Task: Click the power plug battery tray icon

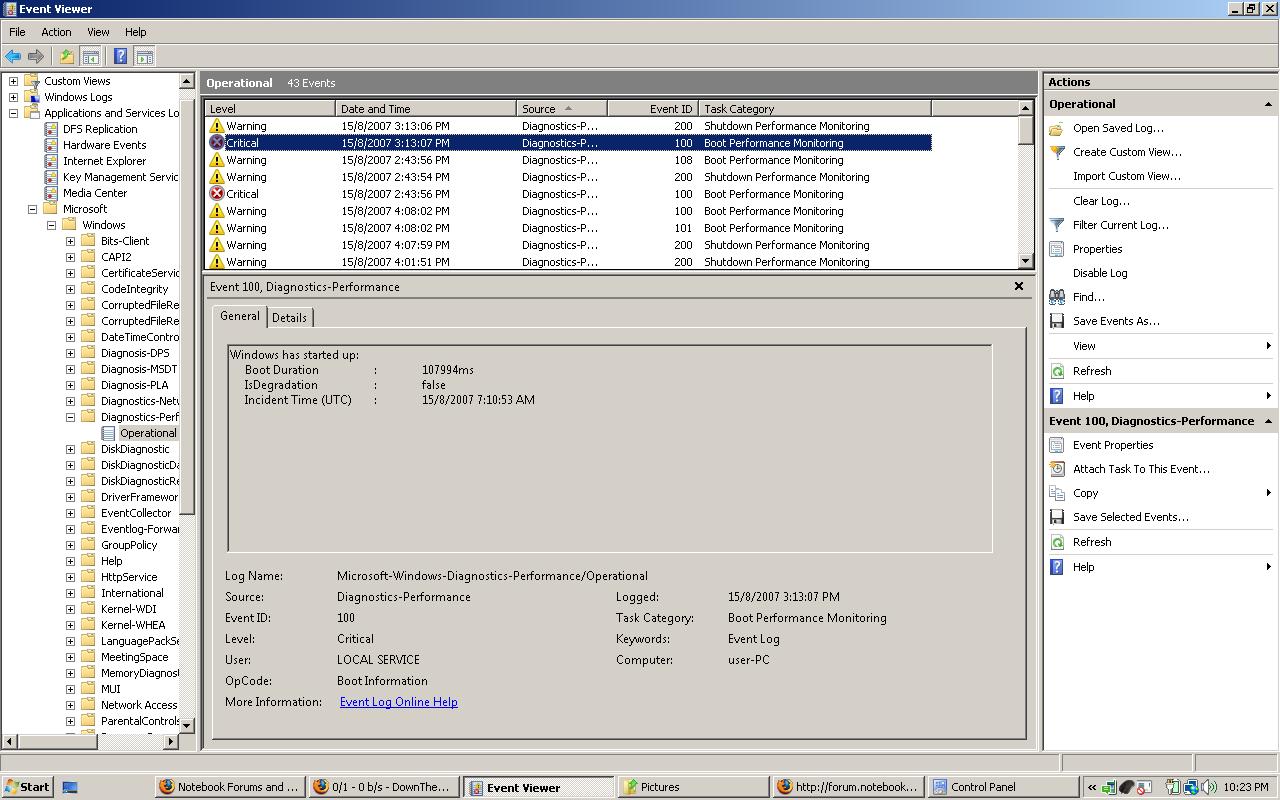Action: (x=1174, y=787)
